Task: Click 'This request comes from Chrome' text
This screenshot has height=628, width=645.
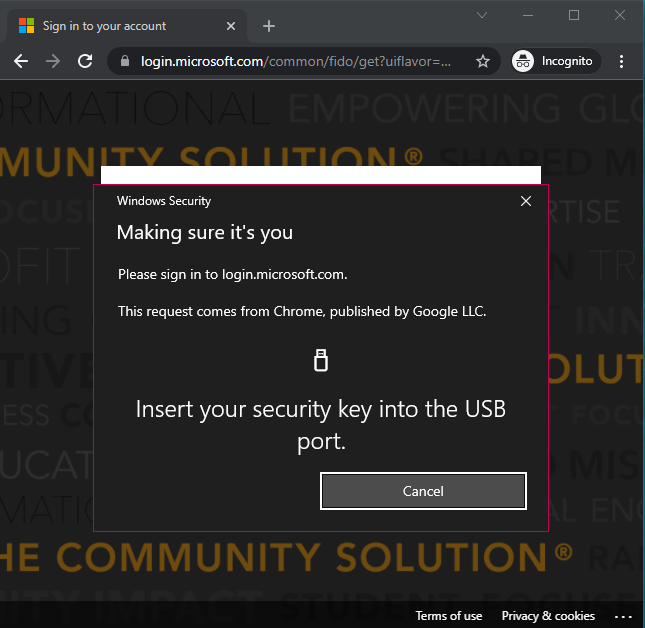Action: tap(302, 311)
